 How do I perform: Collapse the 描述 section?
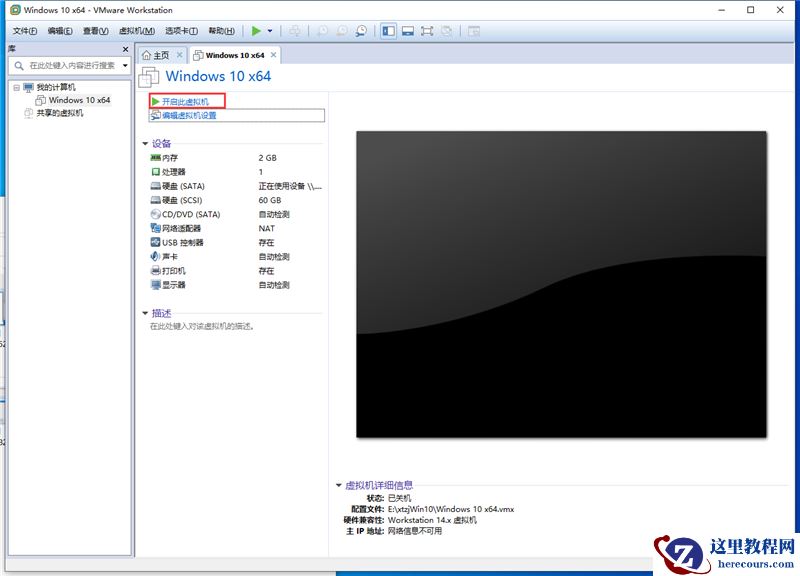tap(147, 312)
